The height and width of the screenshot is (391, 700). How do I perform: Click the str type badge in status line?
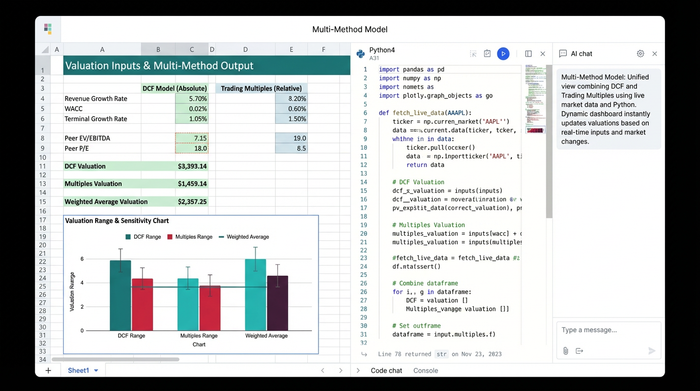point(442,354)
